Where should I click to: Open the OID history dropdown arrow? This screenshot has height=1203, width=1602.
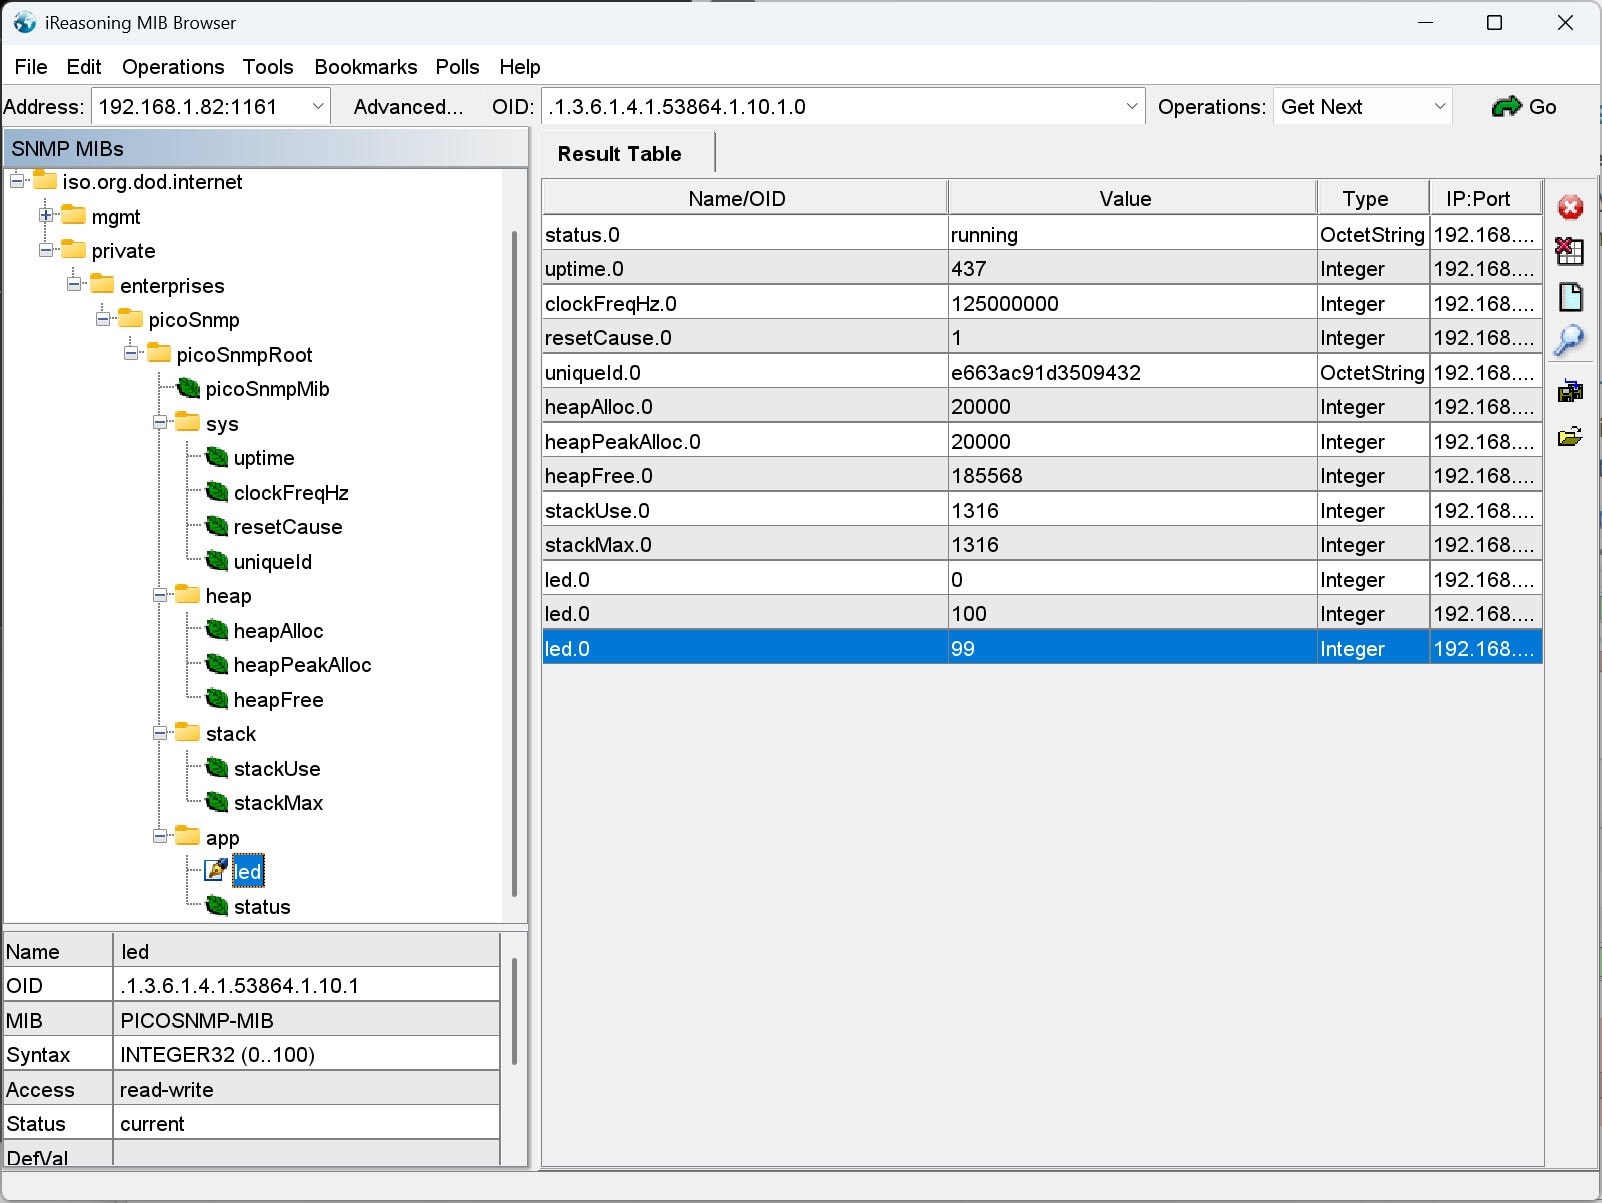[1132, 107]
